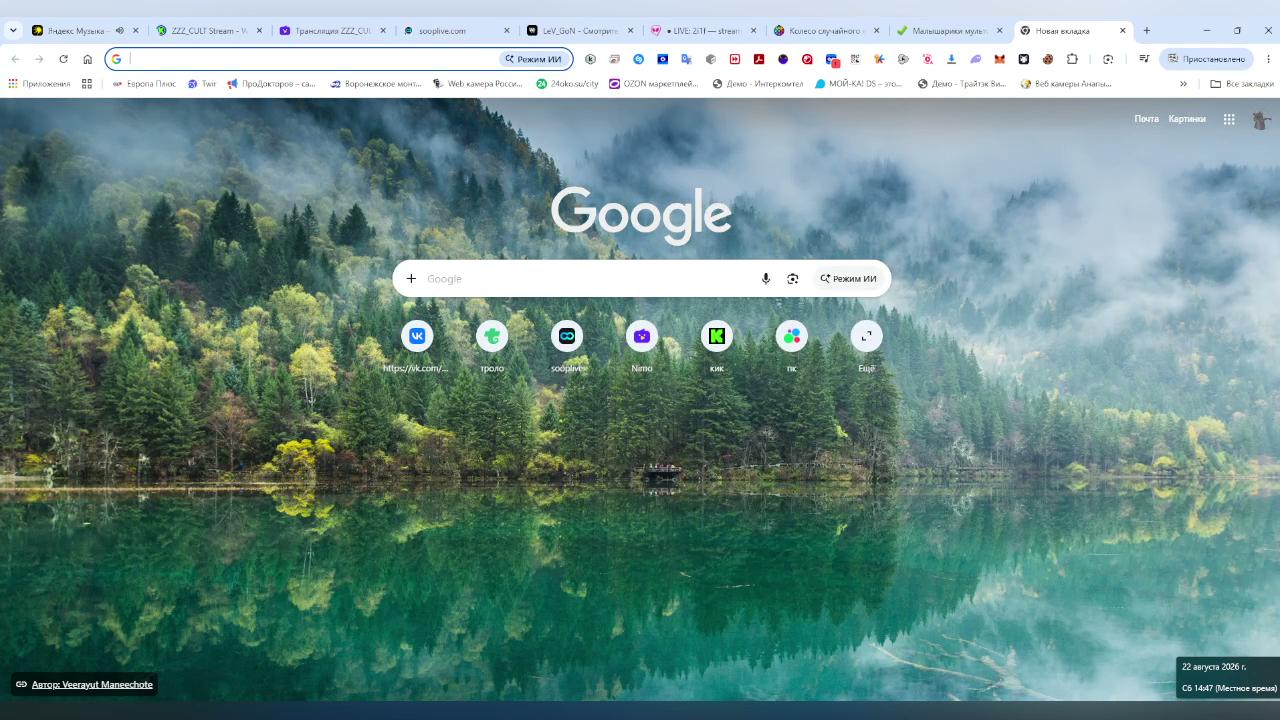Viewport: 1280px width, 720px height.
Task: Open the extensions puzzle icon
Action: [1072, 59]
